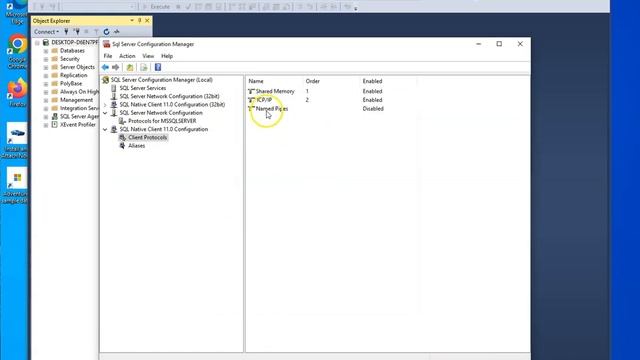Click the car image desktop shortcut
Viewport: 640px width, 360px height.
[16, 140]
